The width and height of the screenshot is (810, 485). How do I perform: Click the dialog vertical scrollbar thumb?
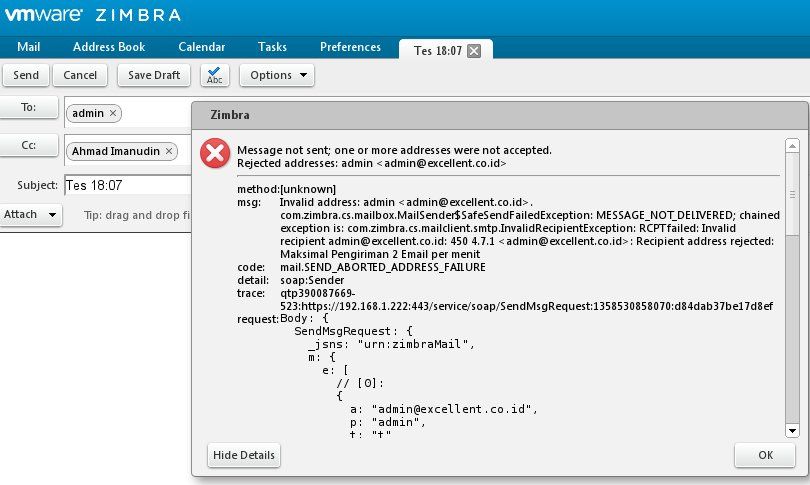click(792, 194)
